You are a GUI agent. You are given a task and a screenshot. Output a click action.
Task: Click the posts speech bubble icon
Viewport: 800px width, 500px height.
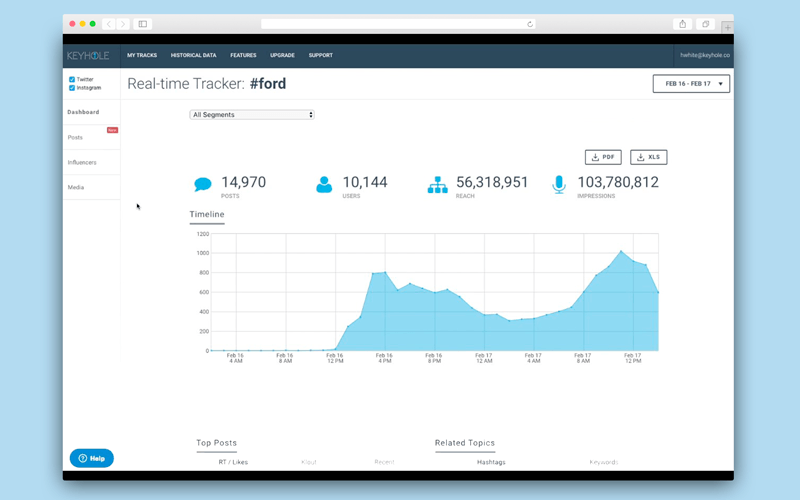click(203, 184)
